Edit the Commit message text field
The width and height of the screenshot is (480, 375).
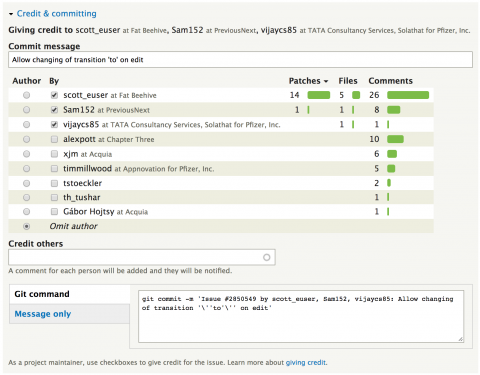pyautogui.click(x=240, y=60)
